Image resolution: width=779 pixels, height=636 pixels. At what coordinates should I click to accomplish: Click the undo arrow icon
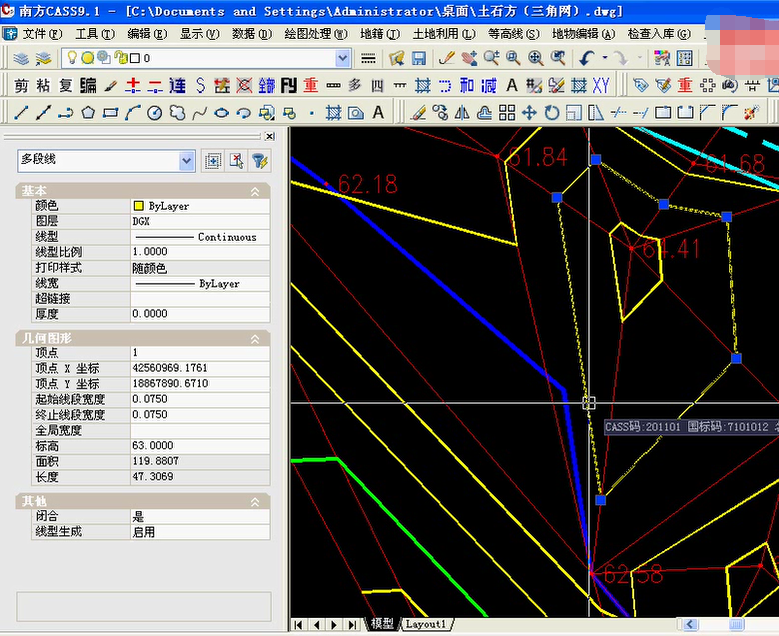[587, 58]
